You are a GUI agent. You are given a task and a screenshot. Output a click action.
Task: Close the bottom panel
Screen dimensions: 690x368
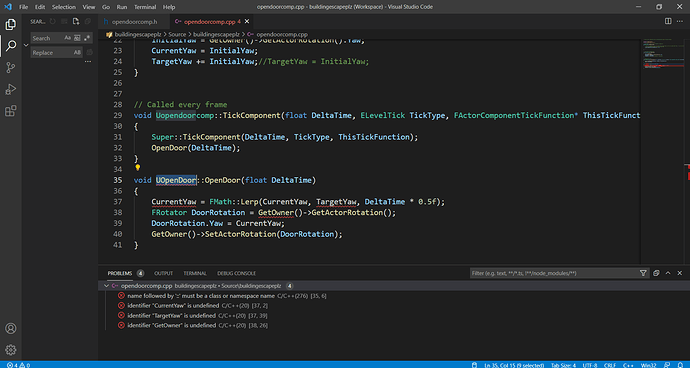pos(680,273)
